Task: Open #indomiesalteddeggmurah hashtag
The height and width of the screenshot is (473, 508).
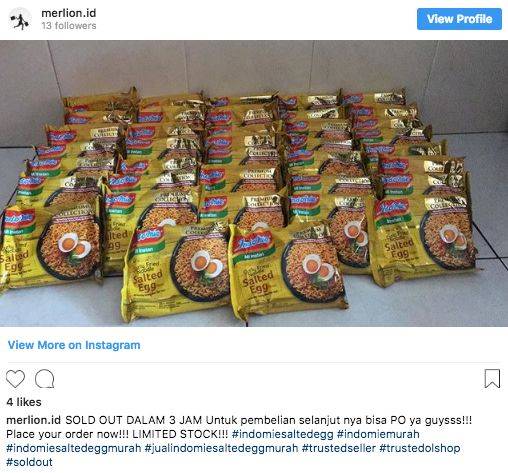Action: coord(74,448)
